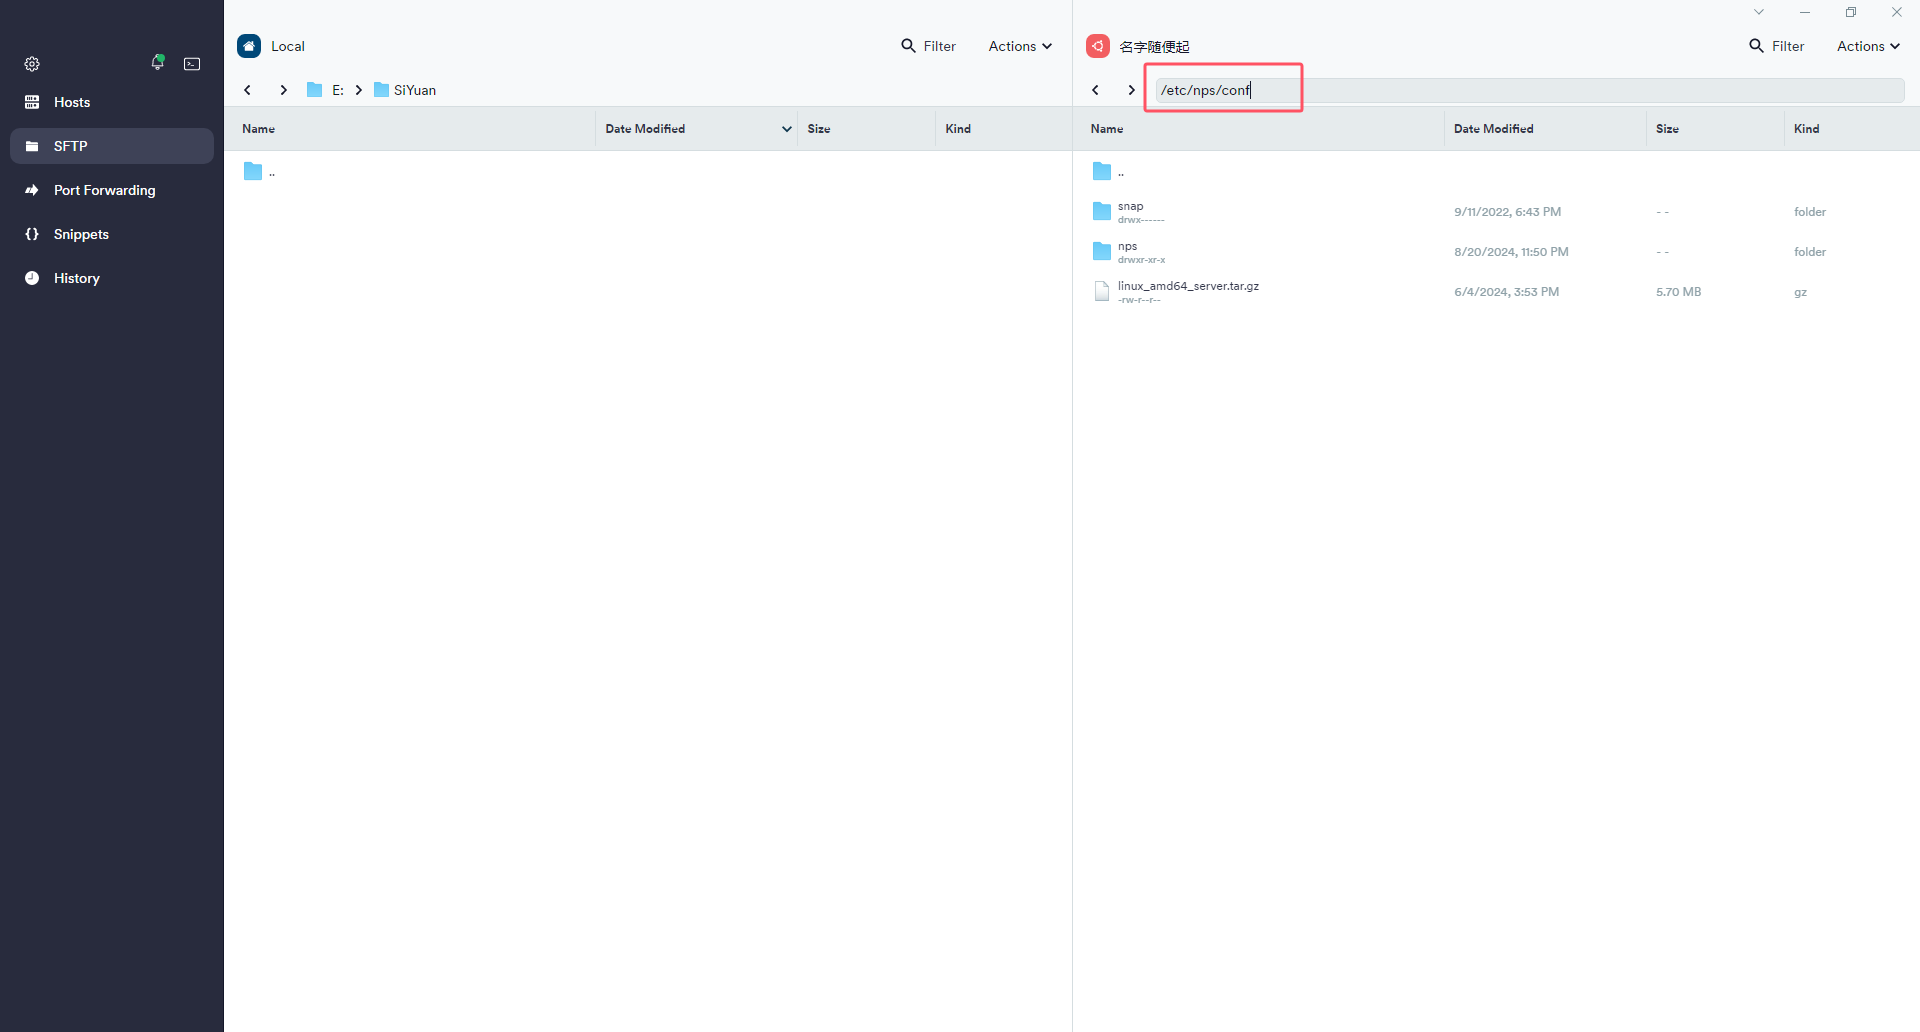Go forward in remote pane navigation
The height and width of the screenshot is (1032, 1920).
pyautogui.click(x=1131, y=90)
